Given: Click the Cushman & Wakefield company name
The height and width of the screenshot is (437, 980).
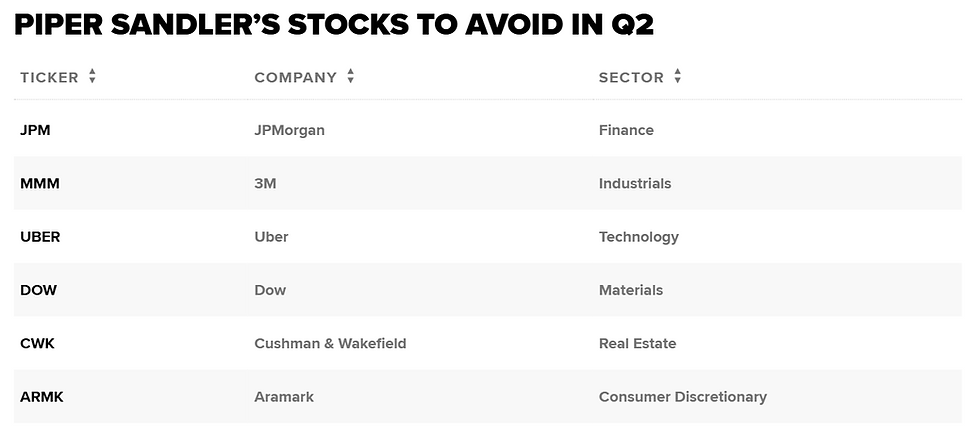Looking at the screenshot, I should pyautogui.click(x=330, y=343).
